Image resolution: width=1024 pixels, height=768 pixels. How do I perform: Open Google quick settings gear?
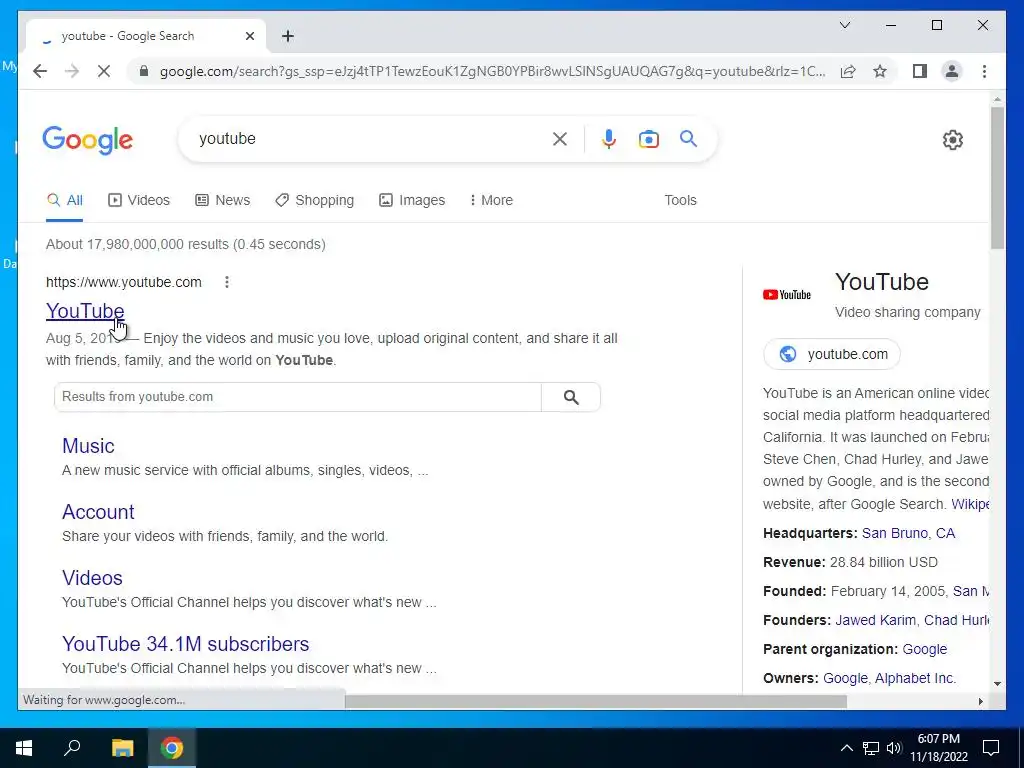coord(953,140)
